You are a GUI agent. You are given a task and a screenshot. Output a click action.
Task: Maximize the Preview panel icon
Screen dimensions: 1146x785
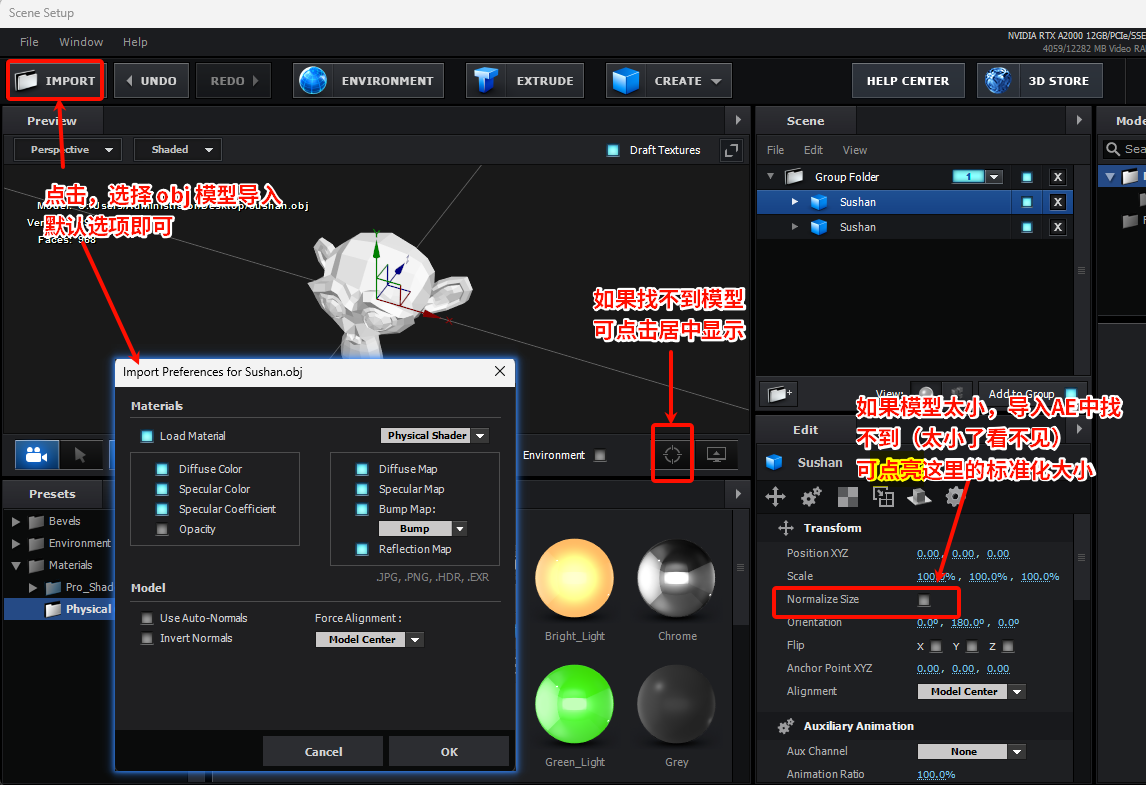coord(731,151)
